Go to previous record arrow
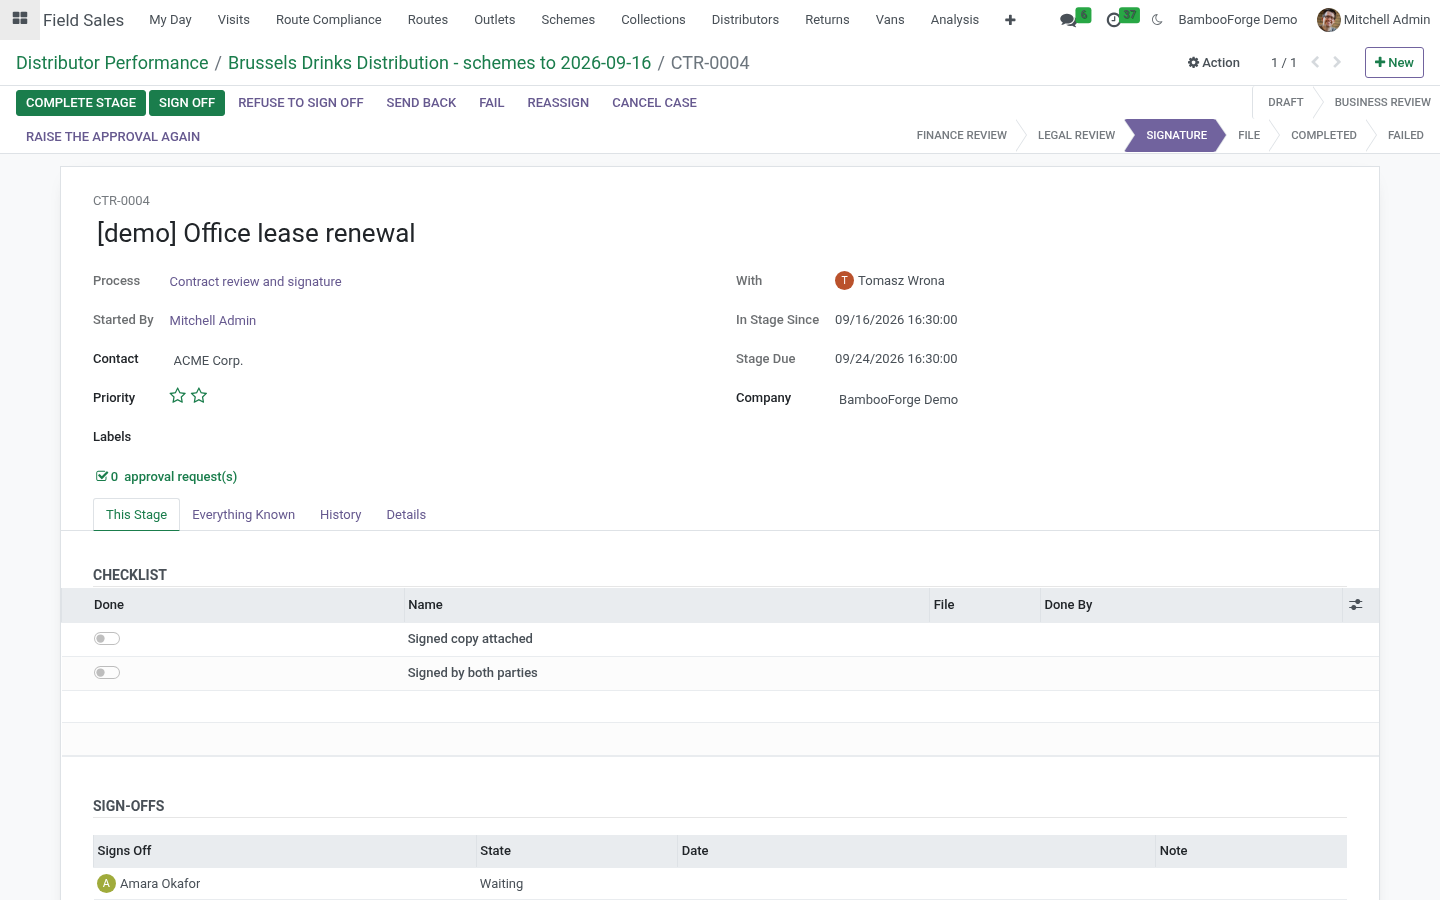This screenshot has width=1440, height=900. pyautogui.click(x=1315, y=62)
